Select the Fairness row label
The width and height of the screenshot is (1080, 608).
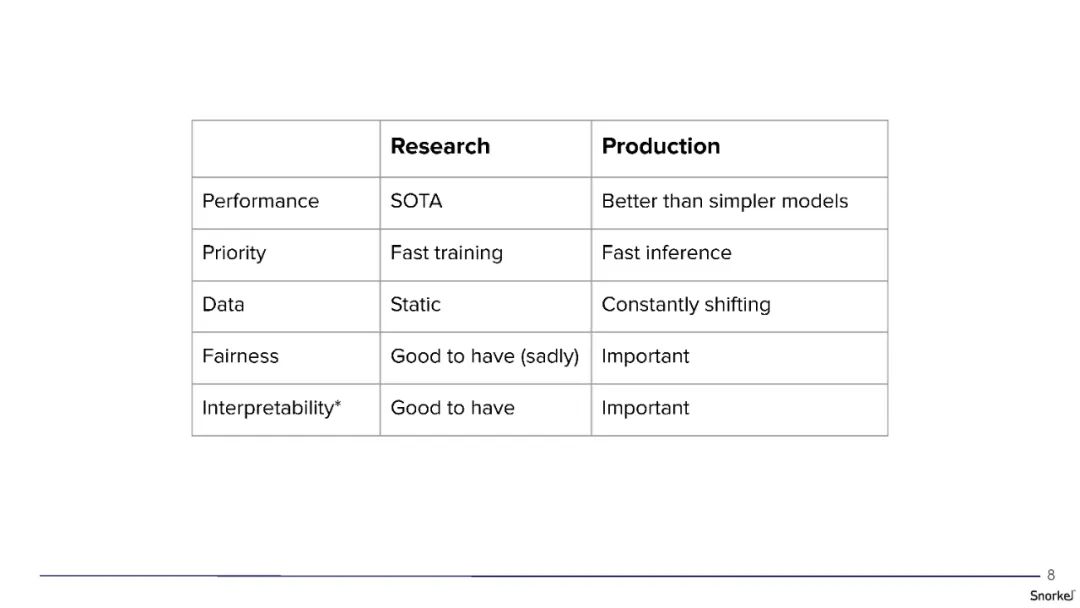point(240,356)
